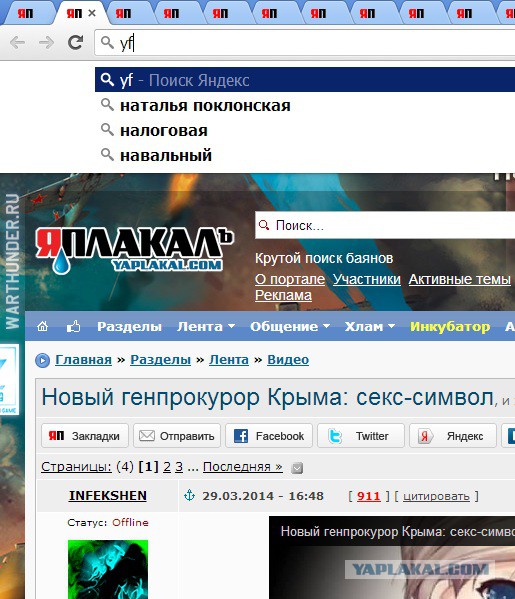The width and height of the screenshot is (515, 599).
Task: Go to 'Лента' breadcrumb
Action: 229,360
